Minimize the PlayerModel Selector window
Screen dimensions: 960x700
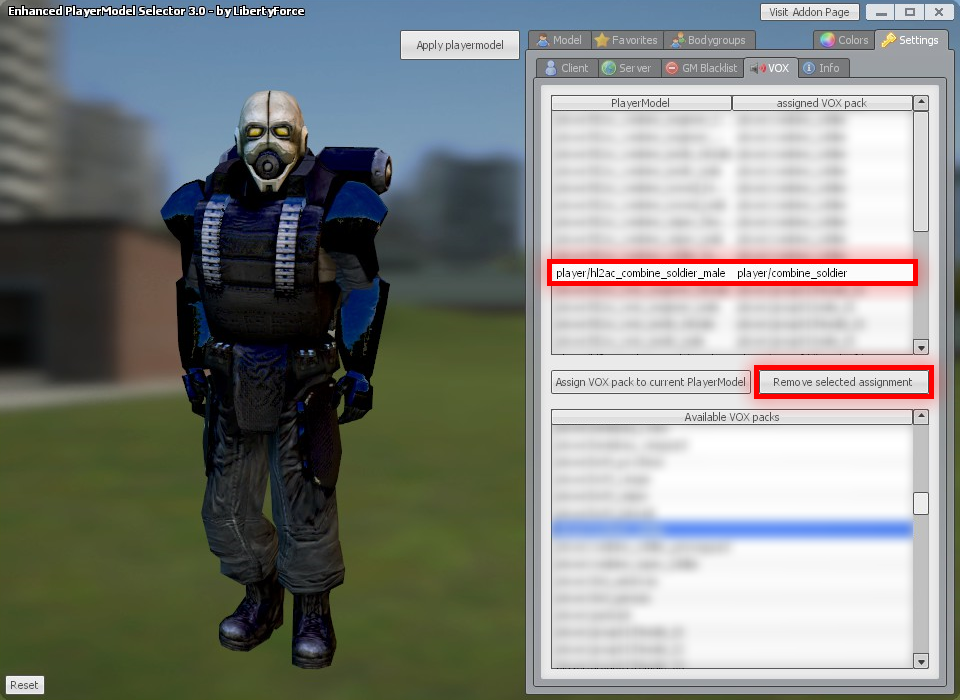tap(880, 12)
